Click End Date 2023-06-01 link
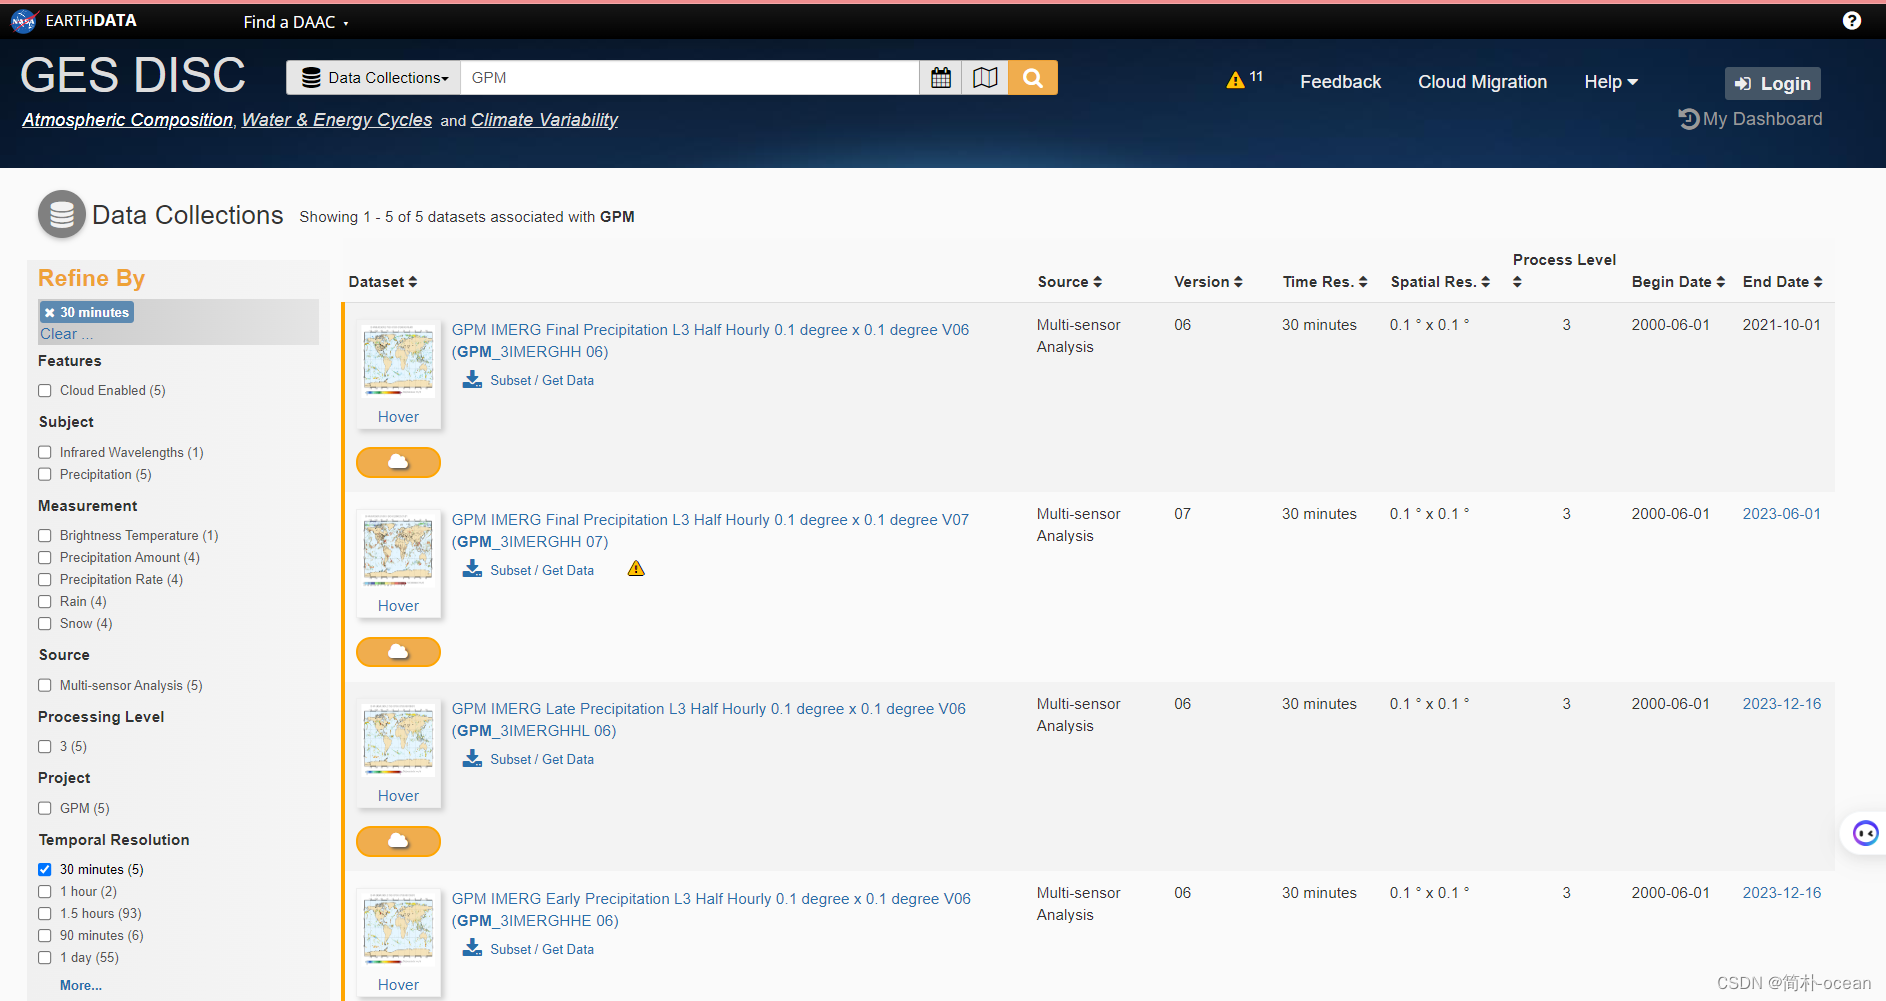This screenshot has height=1001, width=1886. coord(1781,514)
